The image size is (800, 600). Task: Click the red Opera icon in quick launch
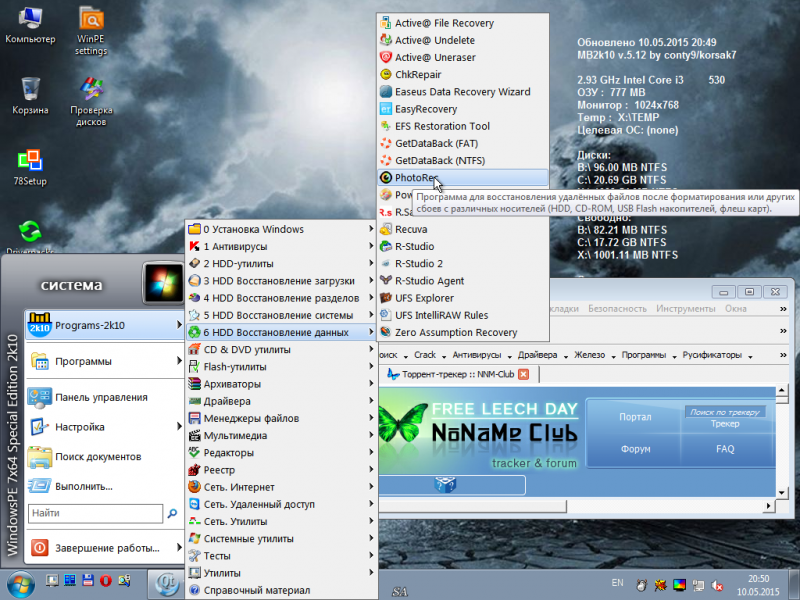[x=106, y=581]
